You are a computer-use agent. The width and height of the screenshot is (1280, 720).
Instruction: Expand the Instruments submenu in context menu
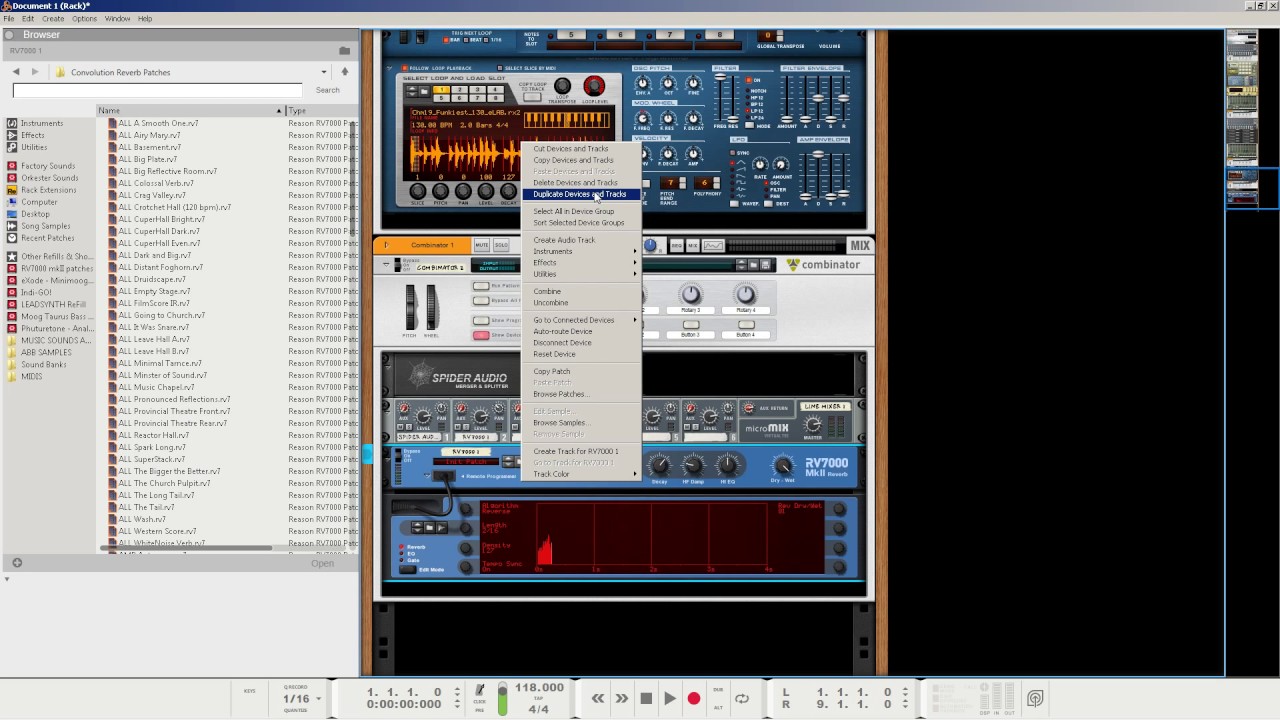582,251
